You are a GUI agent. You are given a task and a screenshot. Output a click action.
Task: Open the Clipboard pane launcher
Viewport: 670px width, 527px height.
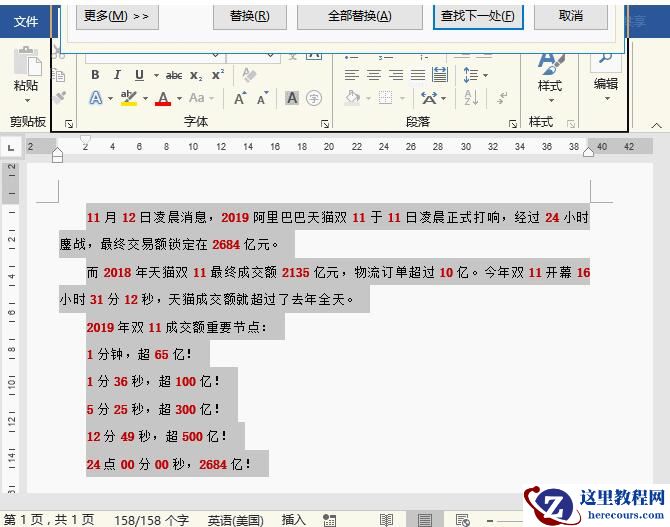click(x=69, y=124)
